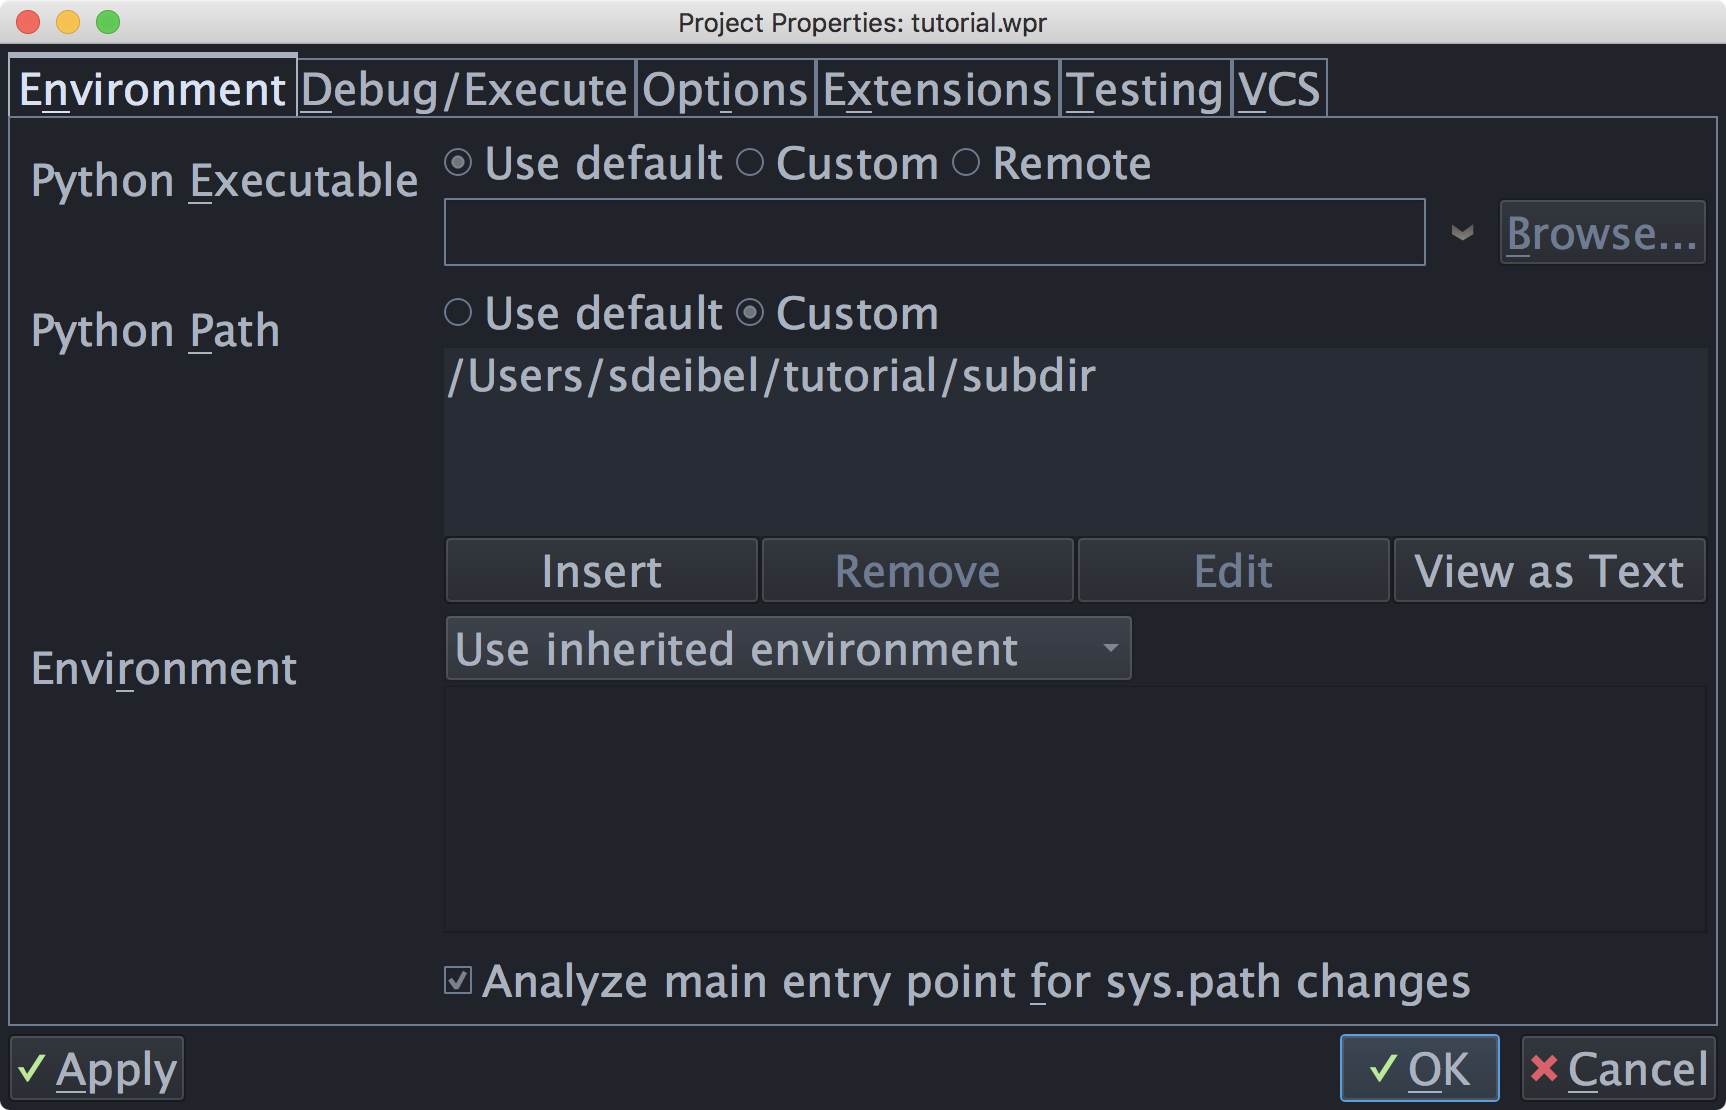
Task: Click the Apply button with checkmark
Action: click(97, 1069)
